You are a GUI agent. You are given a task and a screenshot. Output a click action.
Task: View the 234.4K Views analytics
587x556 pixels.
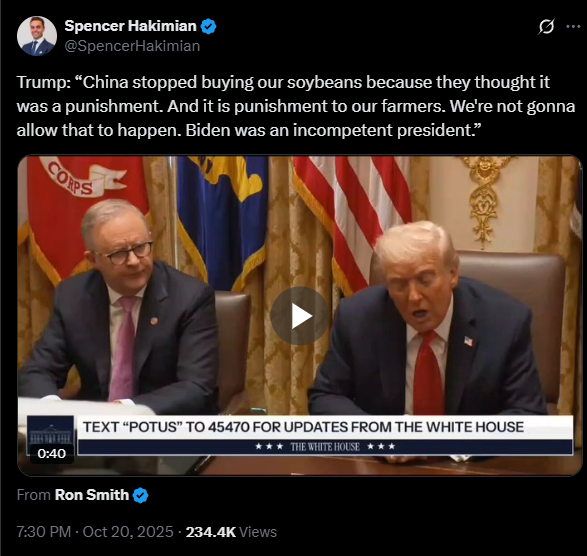pyautogui.click(x=231, y=532)
